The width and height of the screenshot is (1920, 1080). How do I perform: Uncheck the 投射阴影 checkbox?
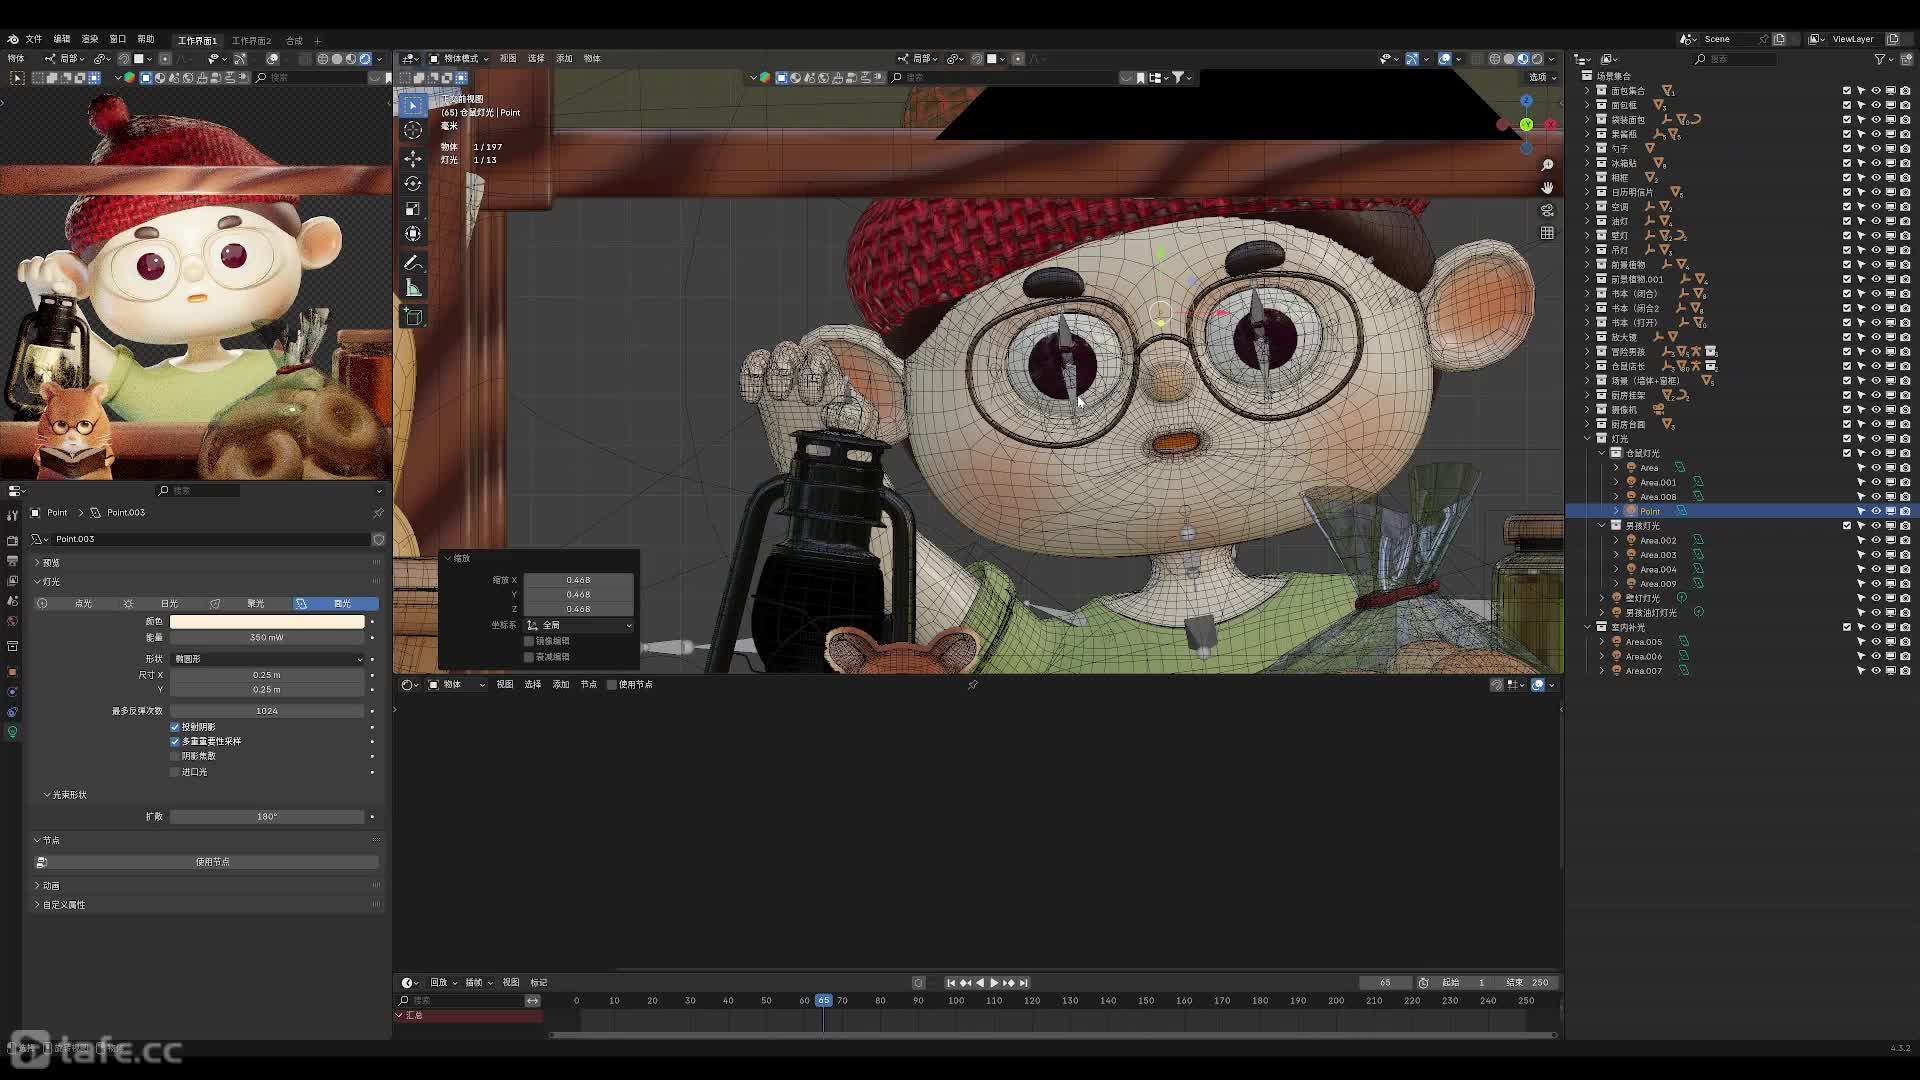click(x=175, y=727)
